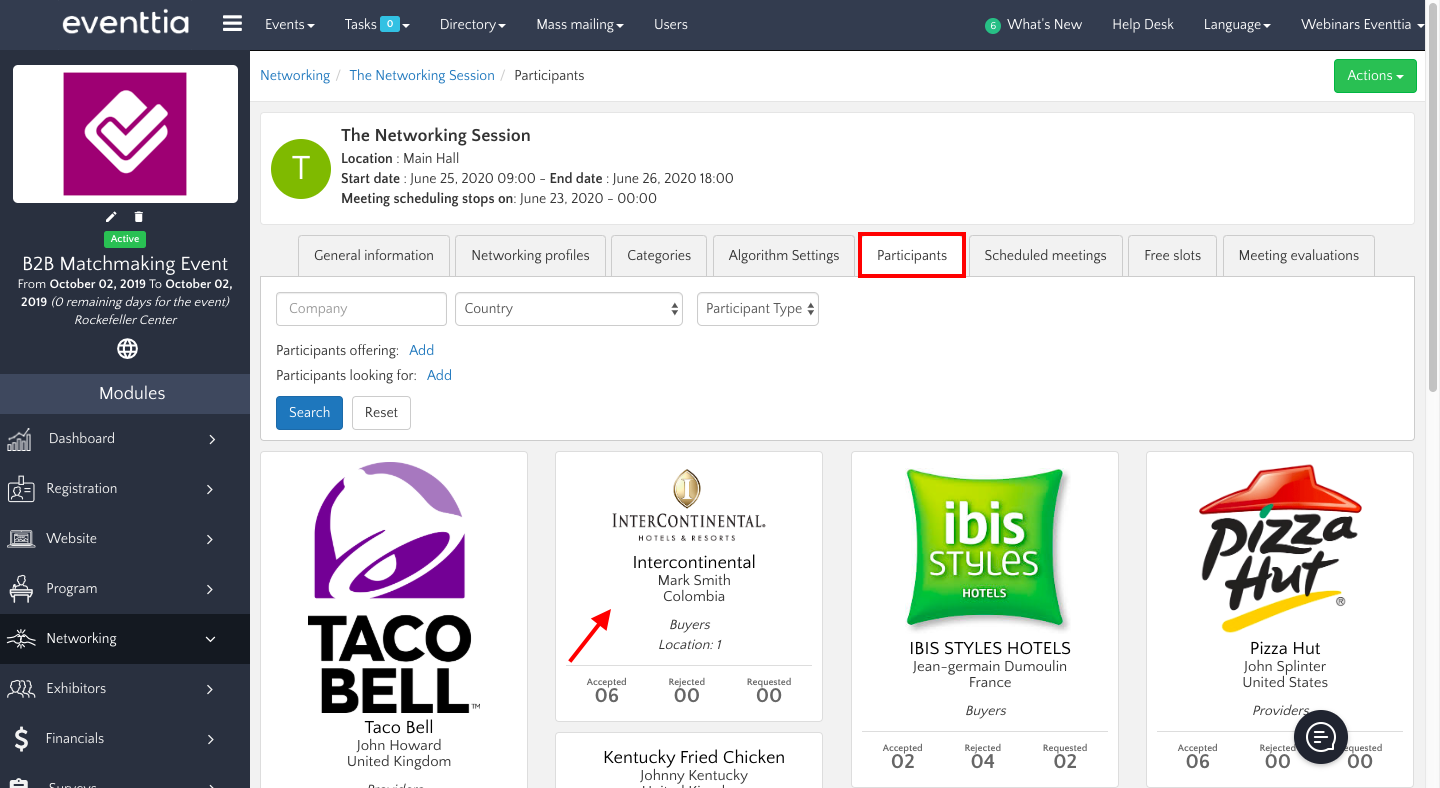
Task: Click the Financials dollar icon
Action: (21, 739)
